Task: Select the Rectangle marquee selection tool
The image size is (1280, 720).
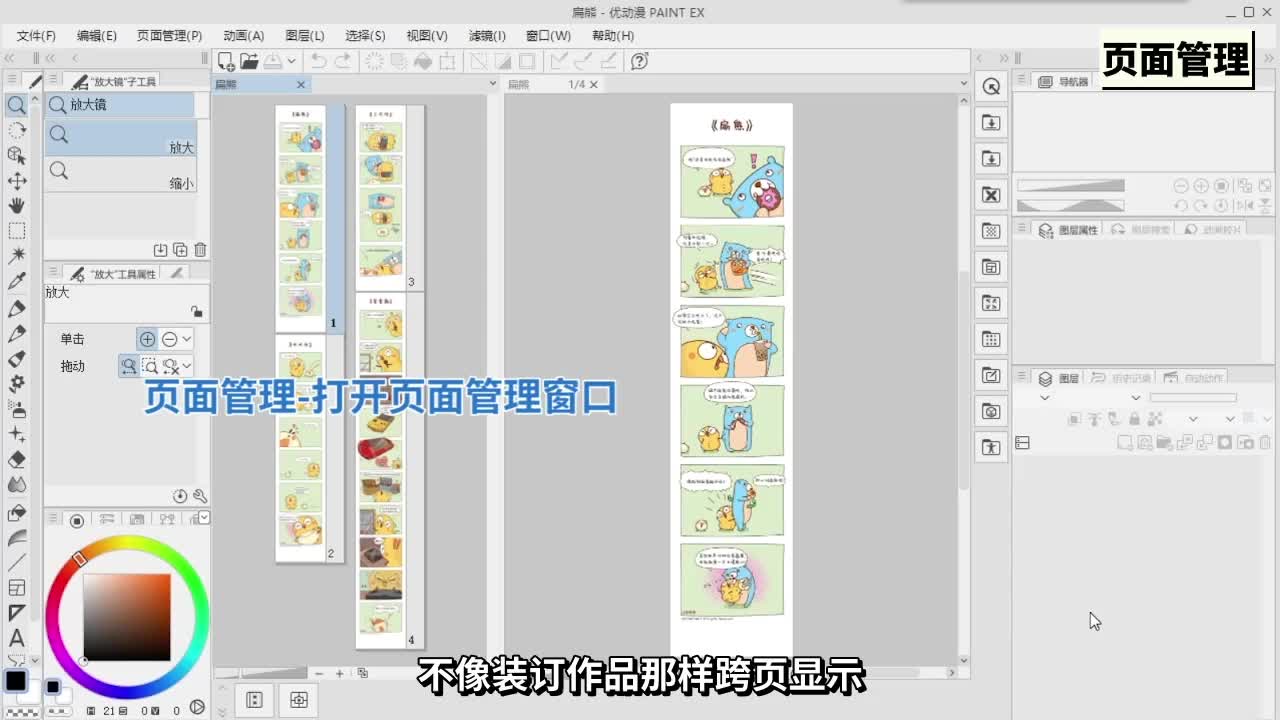Action: click(17, 231)
